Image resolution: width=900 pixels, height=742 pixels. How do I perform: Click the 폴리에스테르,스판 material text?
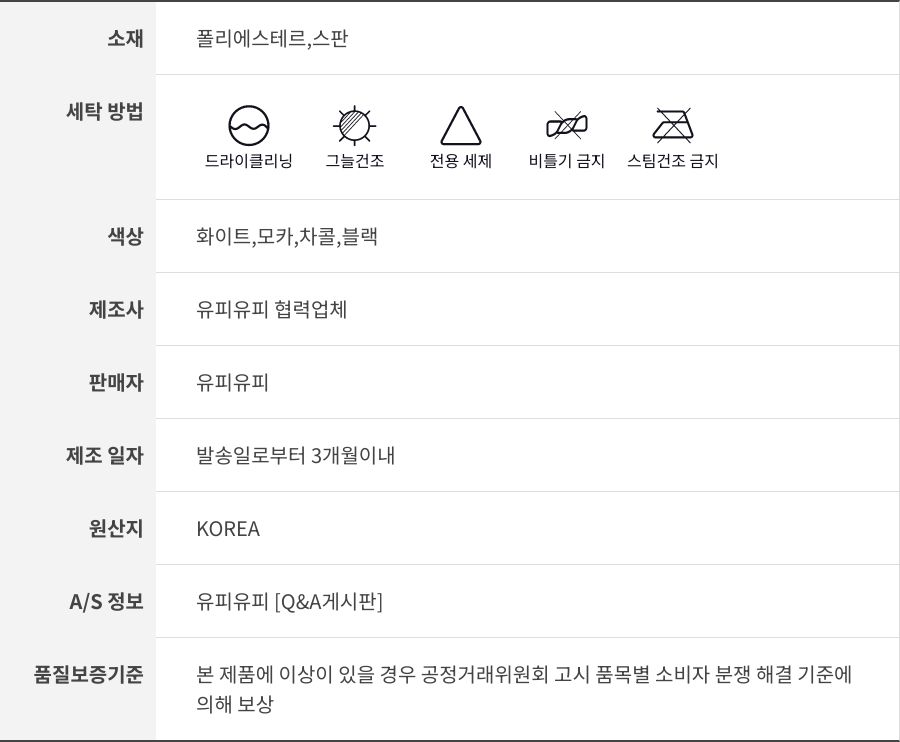click(x=272, y=39)
